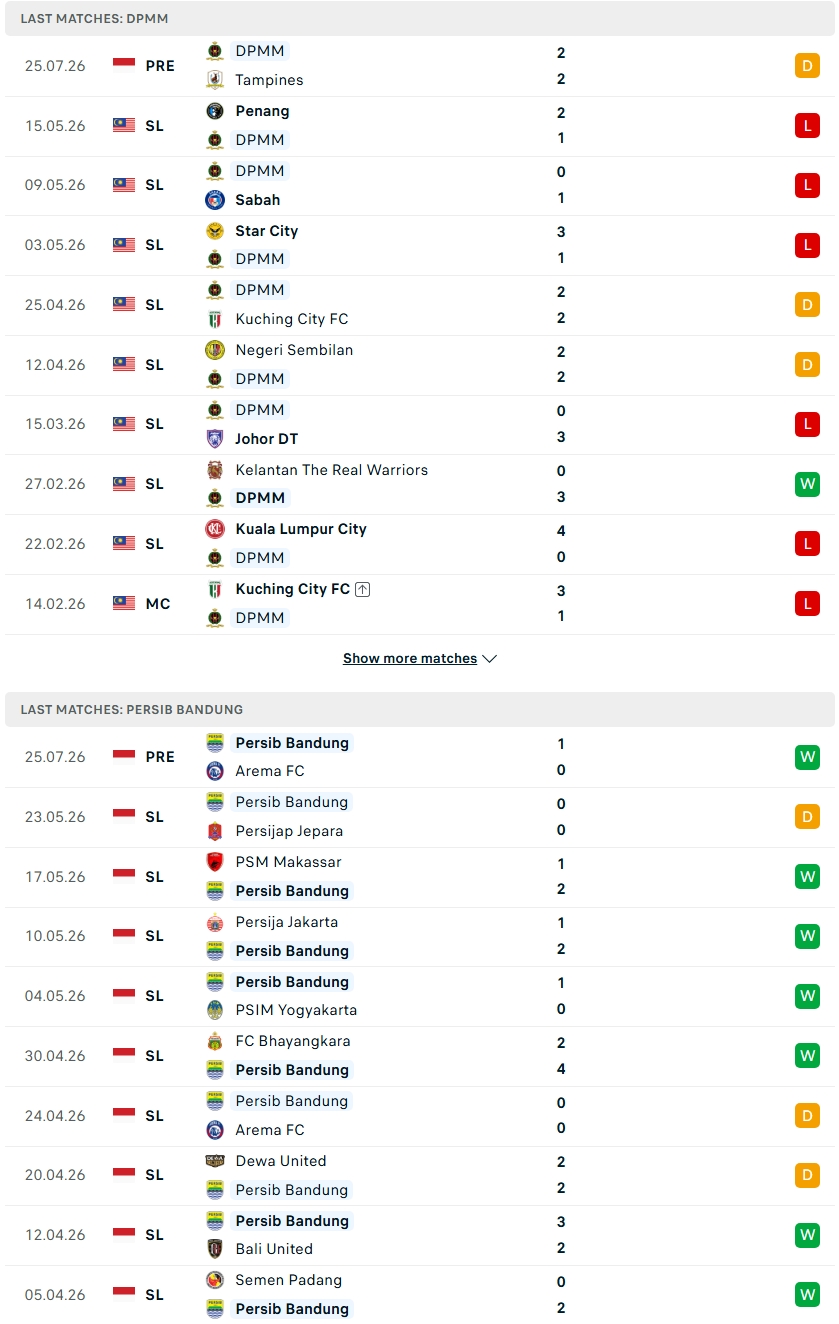Open the FC Bhayangkara vs Persib Bandung match row
The width and height of the screenshot is (839, 1324).
click(x=420, y=1056)
